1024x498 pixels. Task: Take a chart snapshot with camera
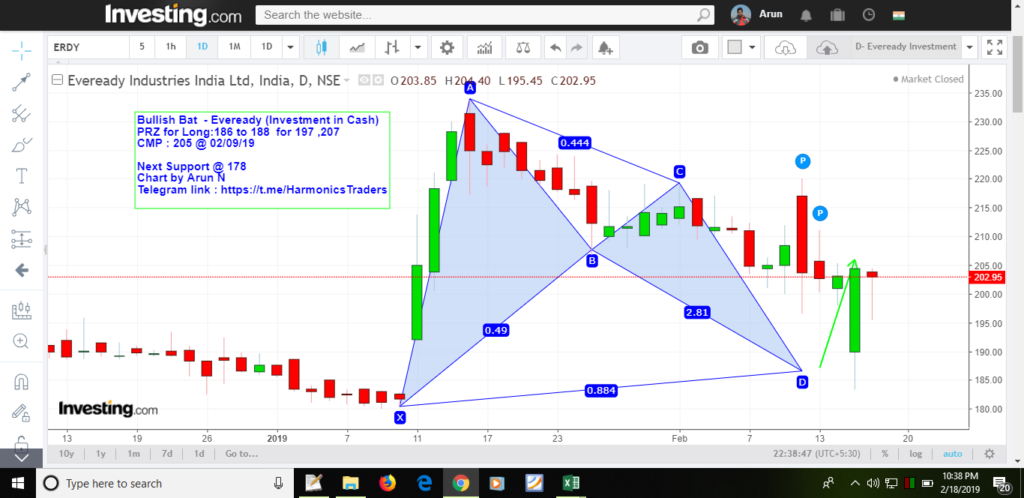[x=699, y=47]
